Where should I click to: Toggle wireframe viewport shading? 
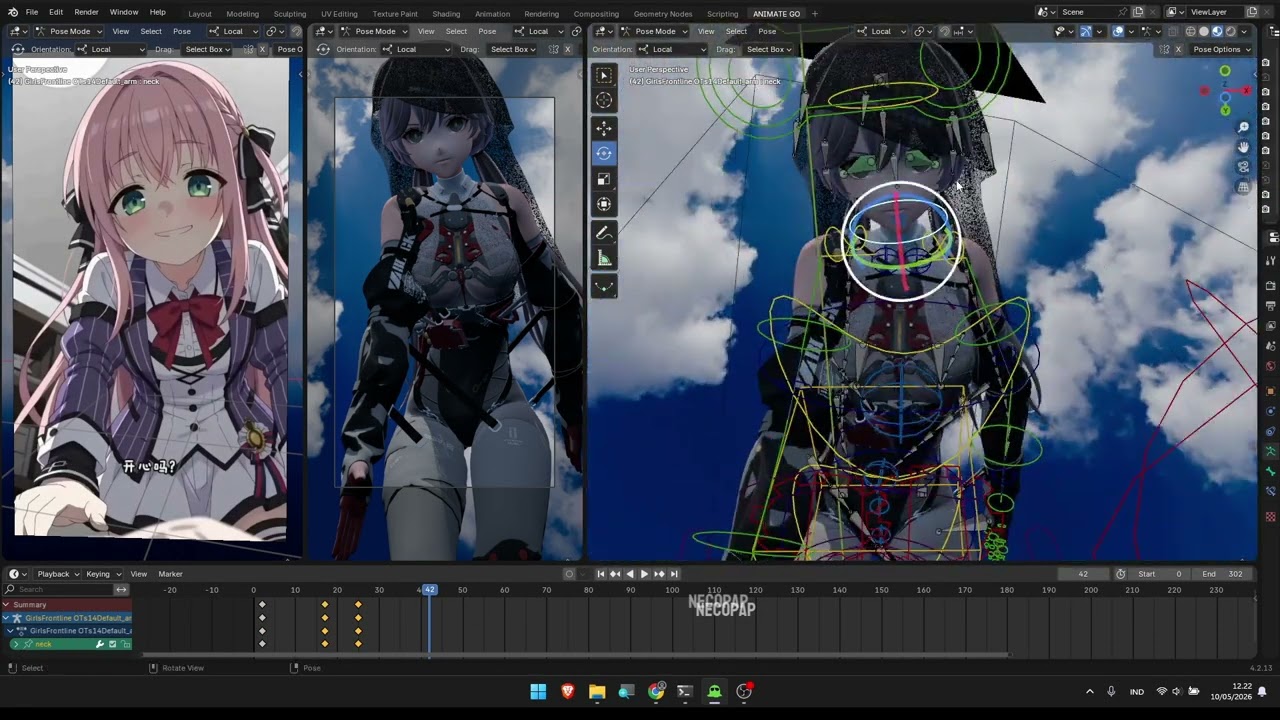click(1190, 31)
